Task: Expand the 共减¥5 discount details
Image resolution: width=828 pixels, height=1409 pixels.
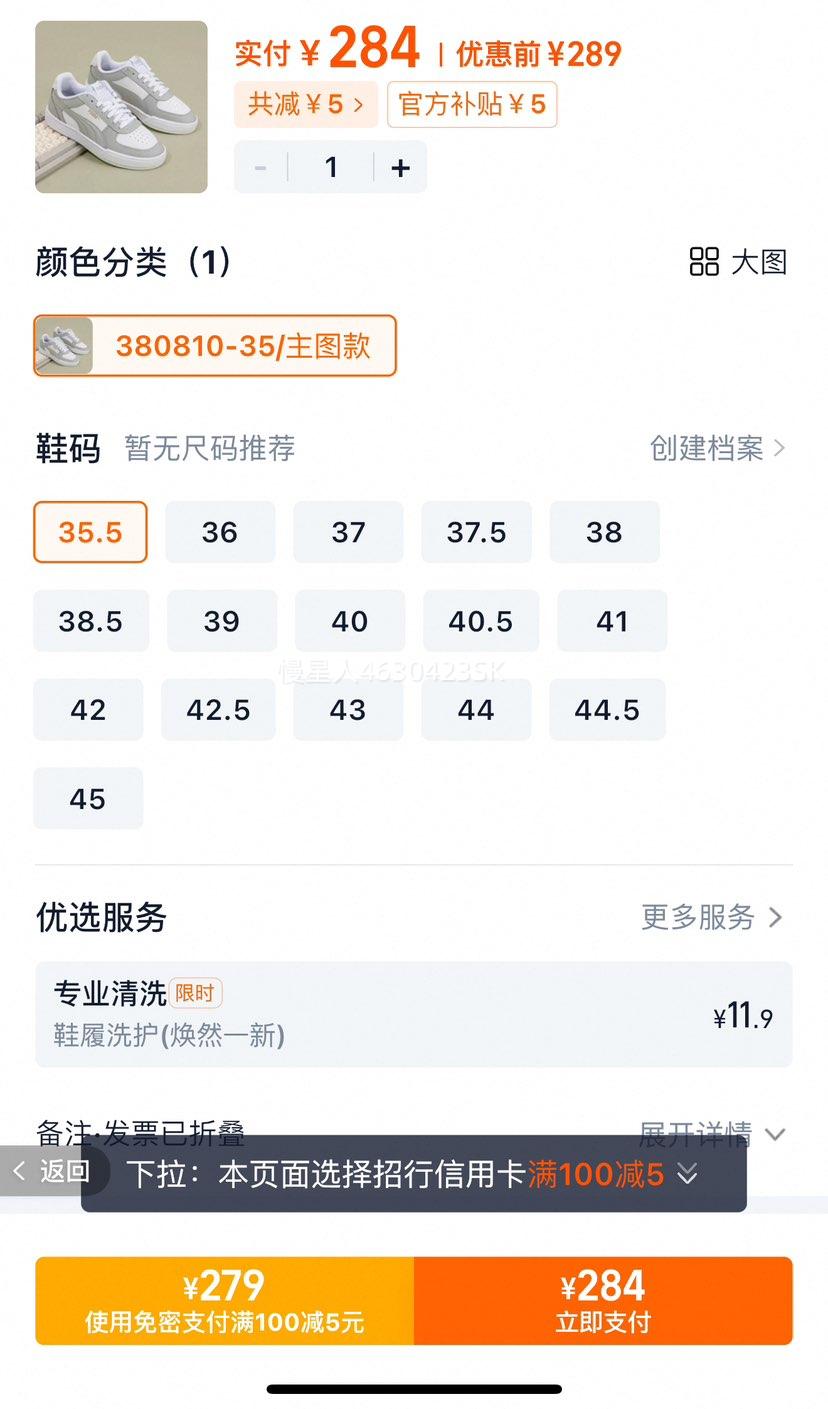Action: click(306, 104)
